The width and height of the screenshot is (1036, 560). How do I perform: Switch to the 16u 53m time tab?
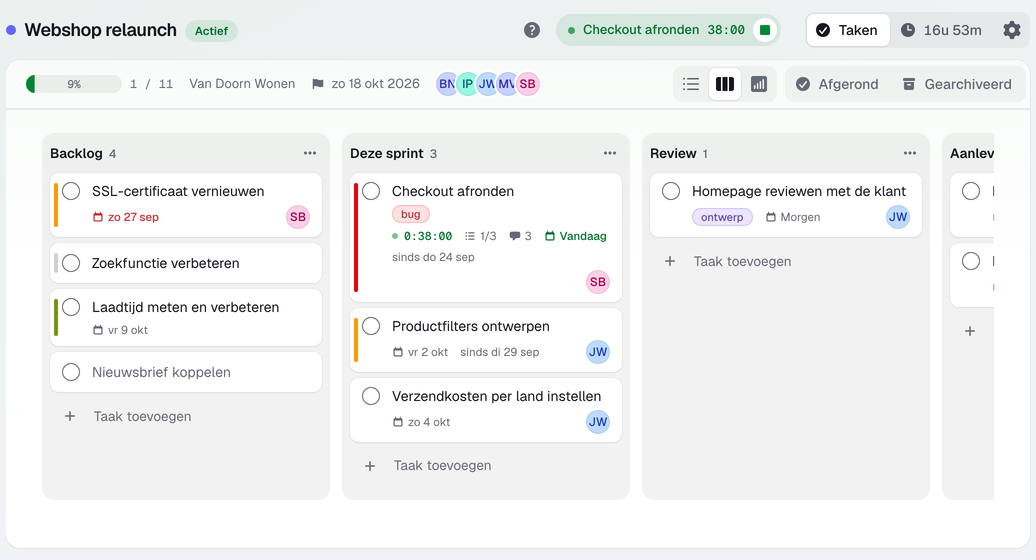[942, 30]
